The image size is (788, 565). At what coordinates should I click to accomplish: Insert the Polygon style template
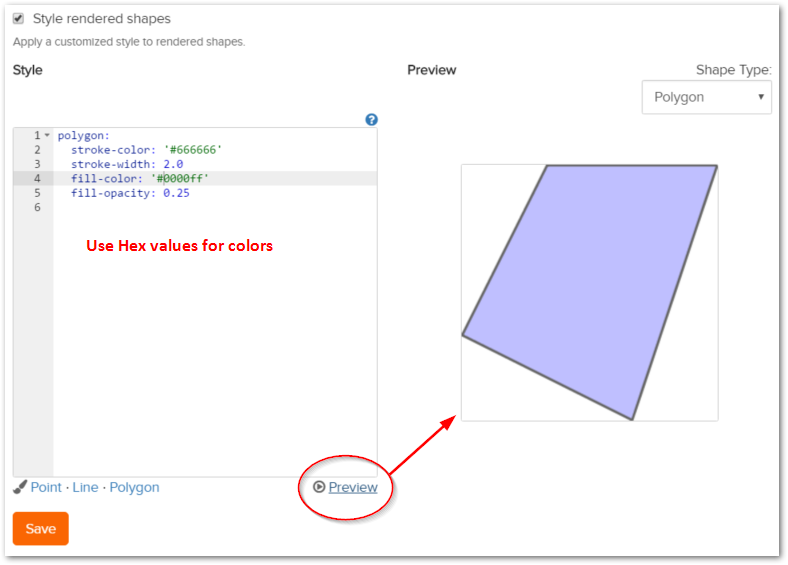pyautogui.click(x=134, y=488)
